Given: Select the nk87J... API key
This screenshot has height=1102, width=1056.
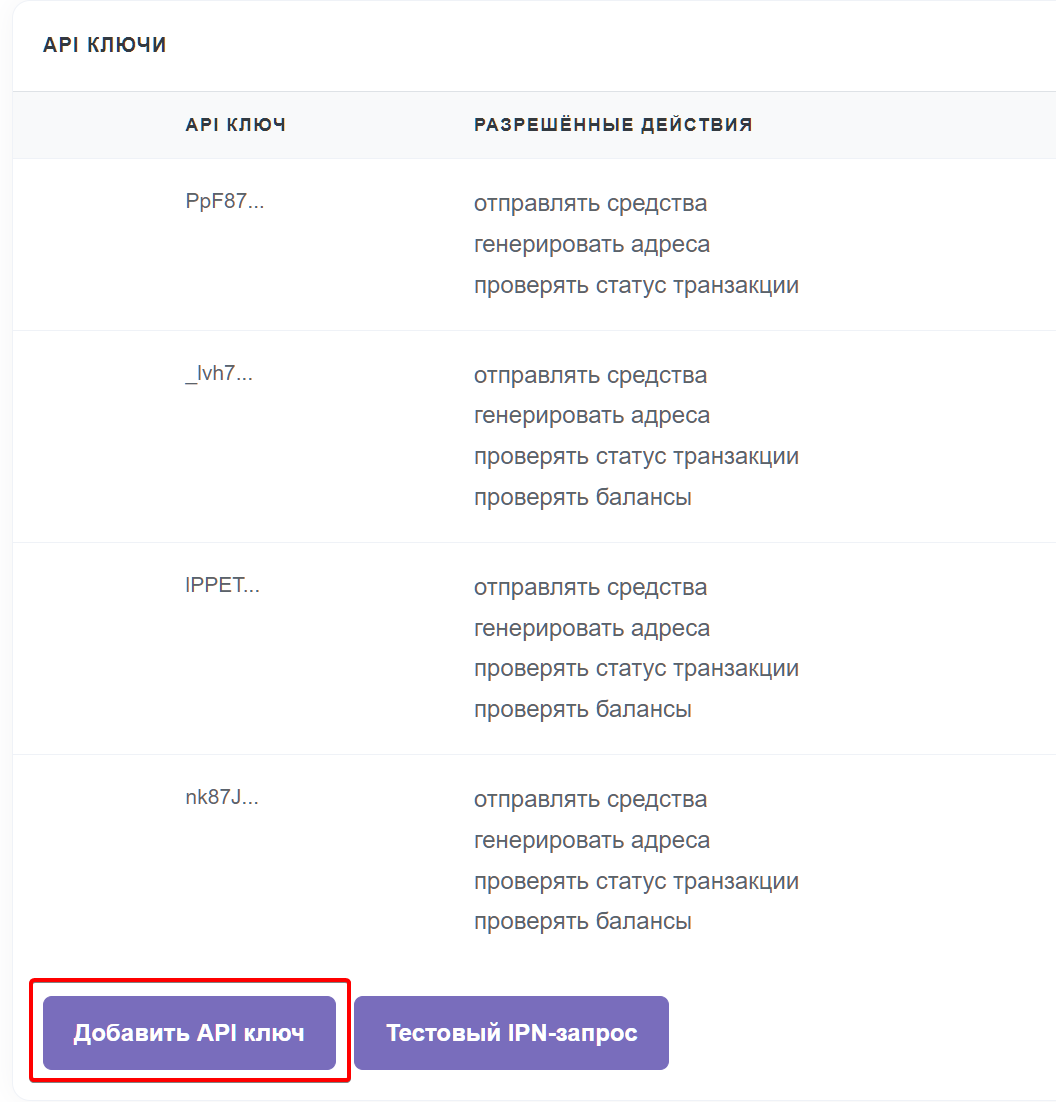Looking at the screenshot, I should (x=222, y=798).
